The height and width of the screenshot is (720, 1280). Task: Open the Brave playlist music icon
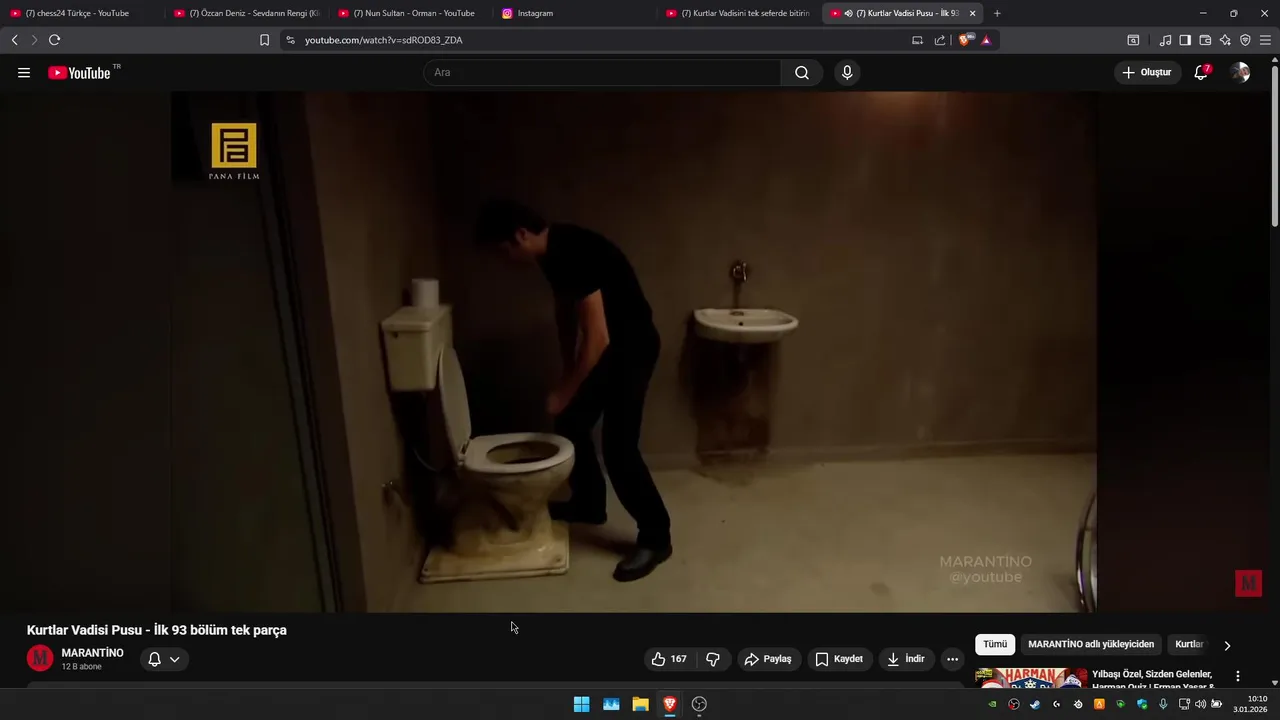click(1165, 40)
